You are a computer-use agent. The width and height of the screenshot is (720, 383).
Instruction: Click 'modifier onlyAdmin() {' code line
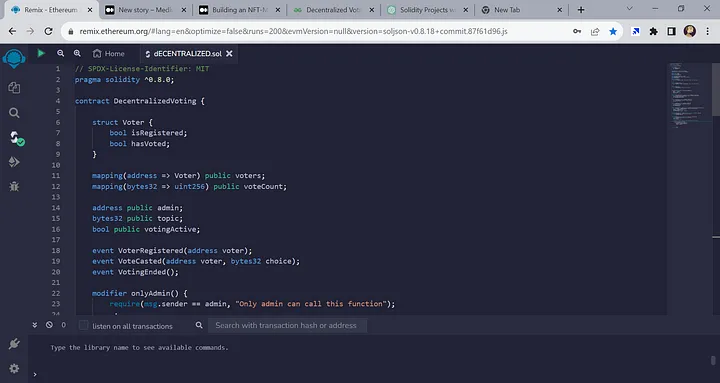coord(140,293)
